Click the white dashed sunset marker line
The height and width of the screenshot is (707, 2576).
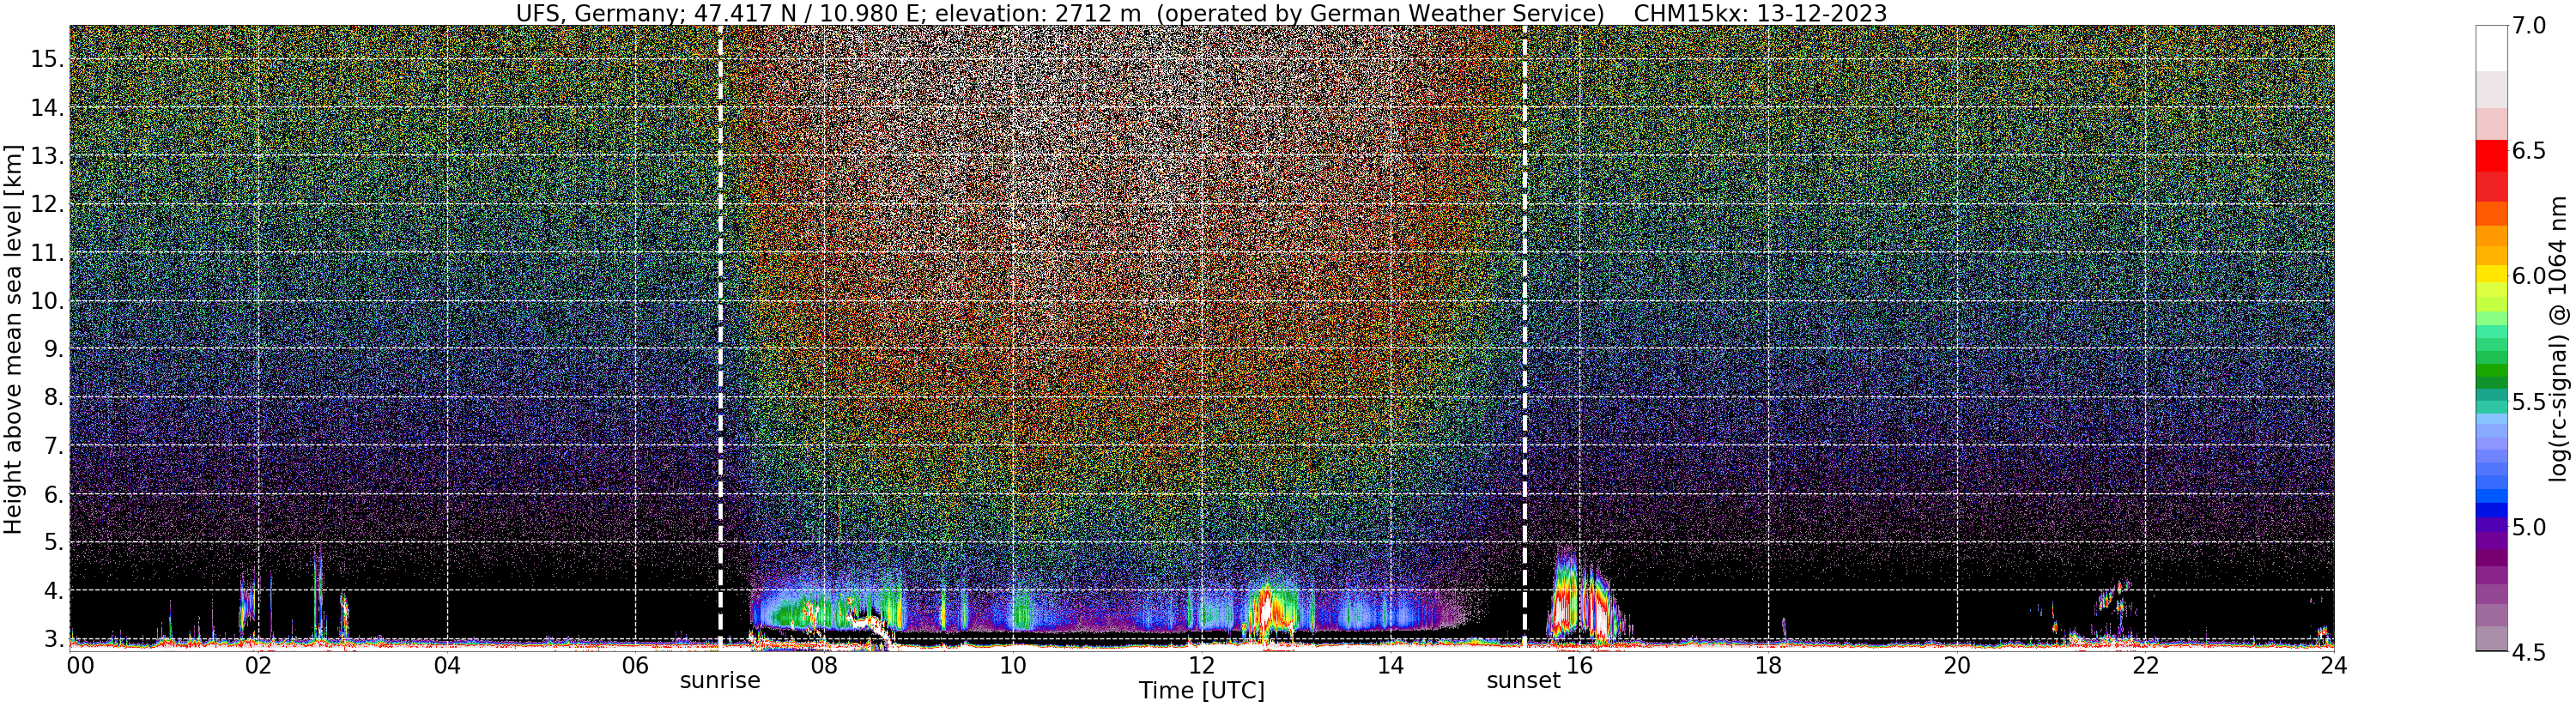point(1524,338)
